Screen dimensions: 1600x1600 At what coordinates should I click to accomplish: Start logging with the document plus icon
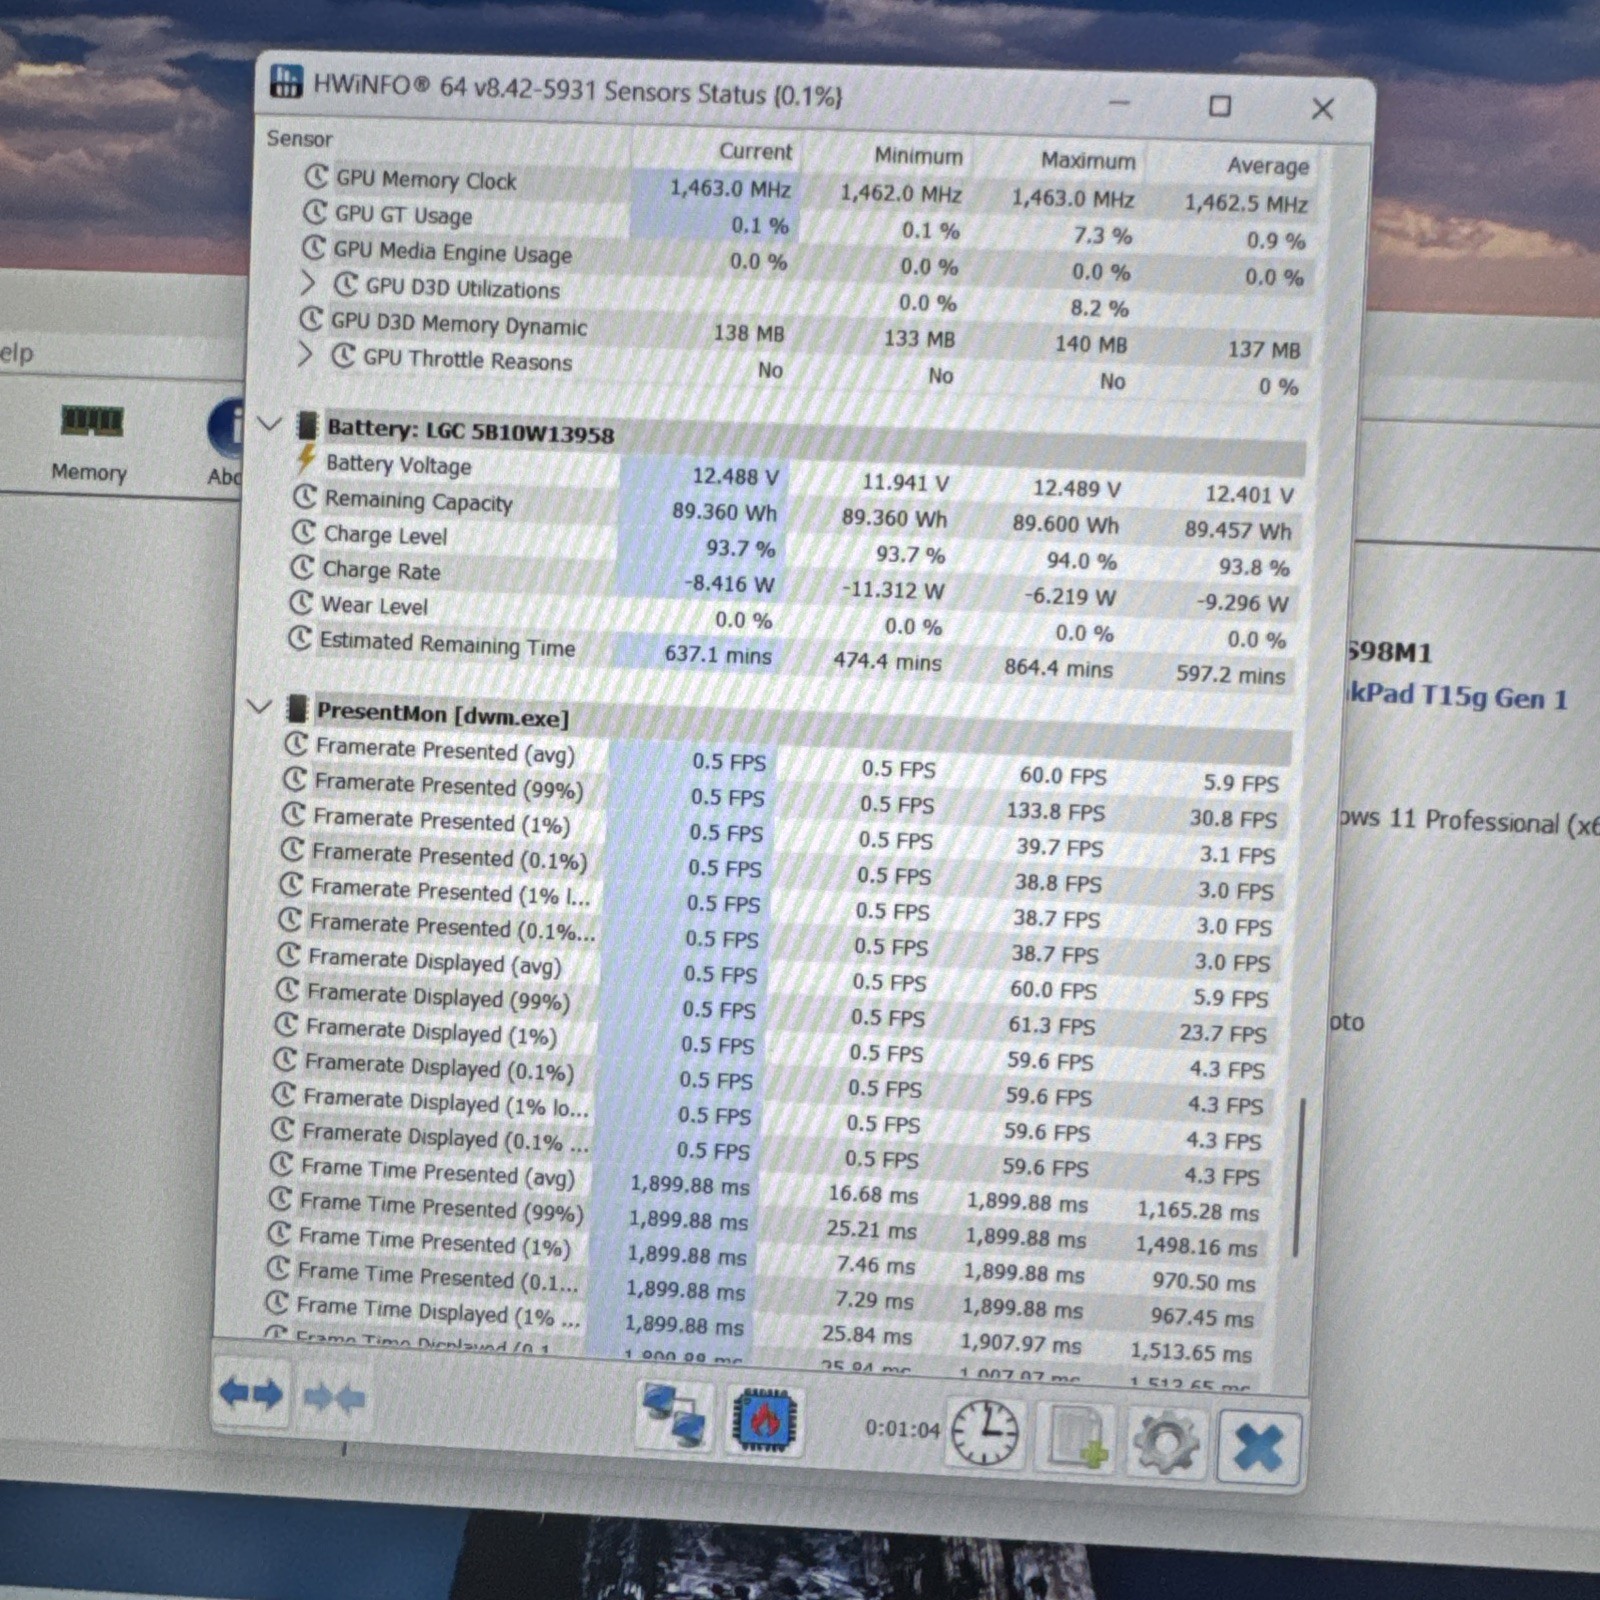[x=1077, y=1438]
